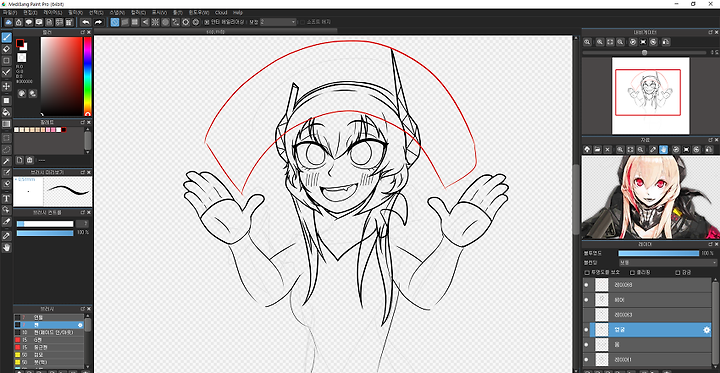Hide the second layer from top
Viewport: 720px width, 373px height.
[586, 300]
